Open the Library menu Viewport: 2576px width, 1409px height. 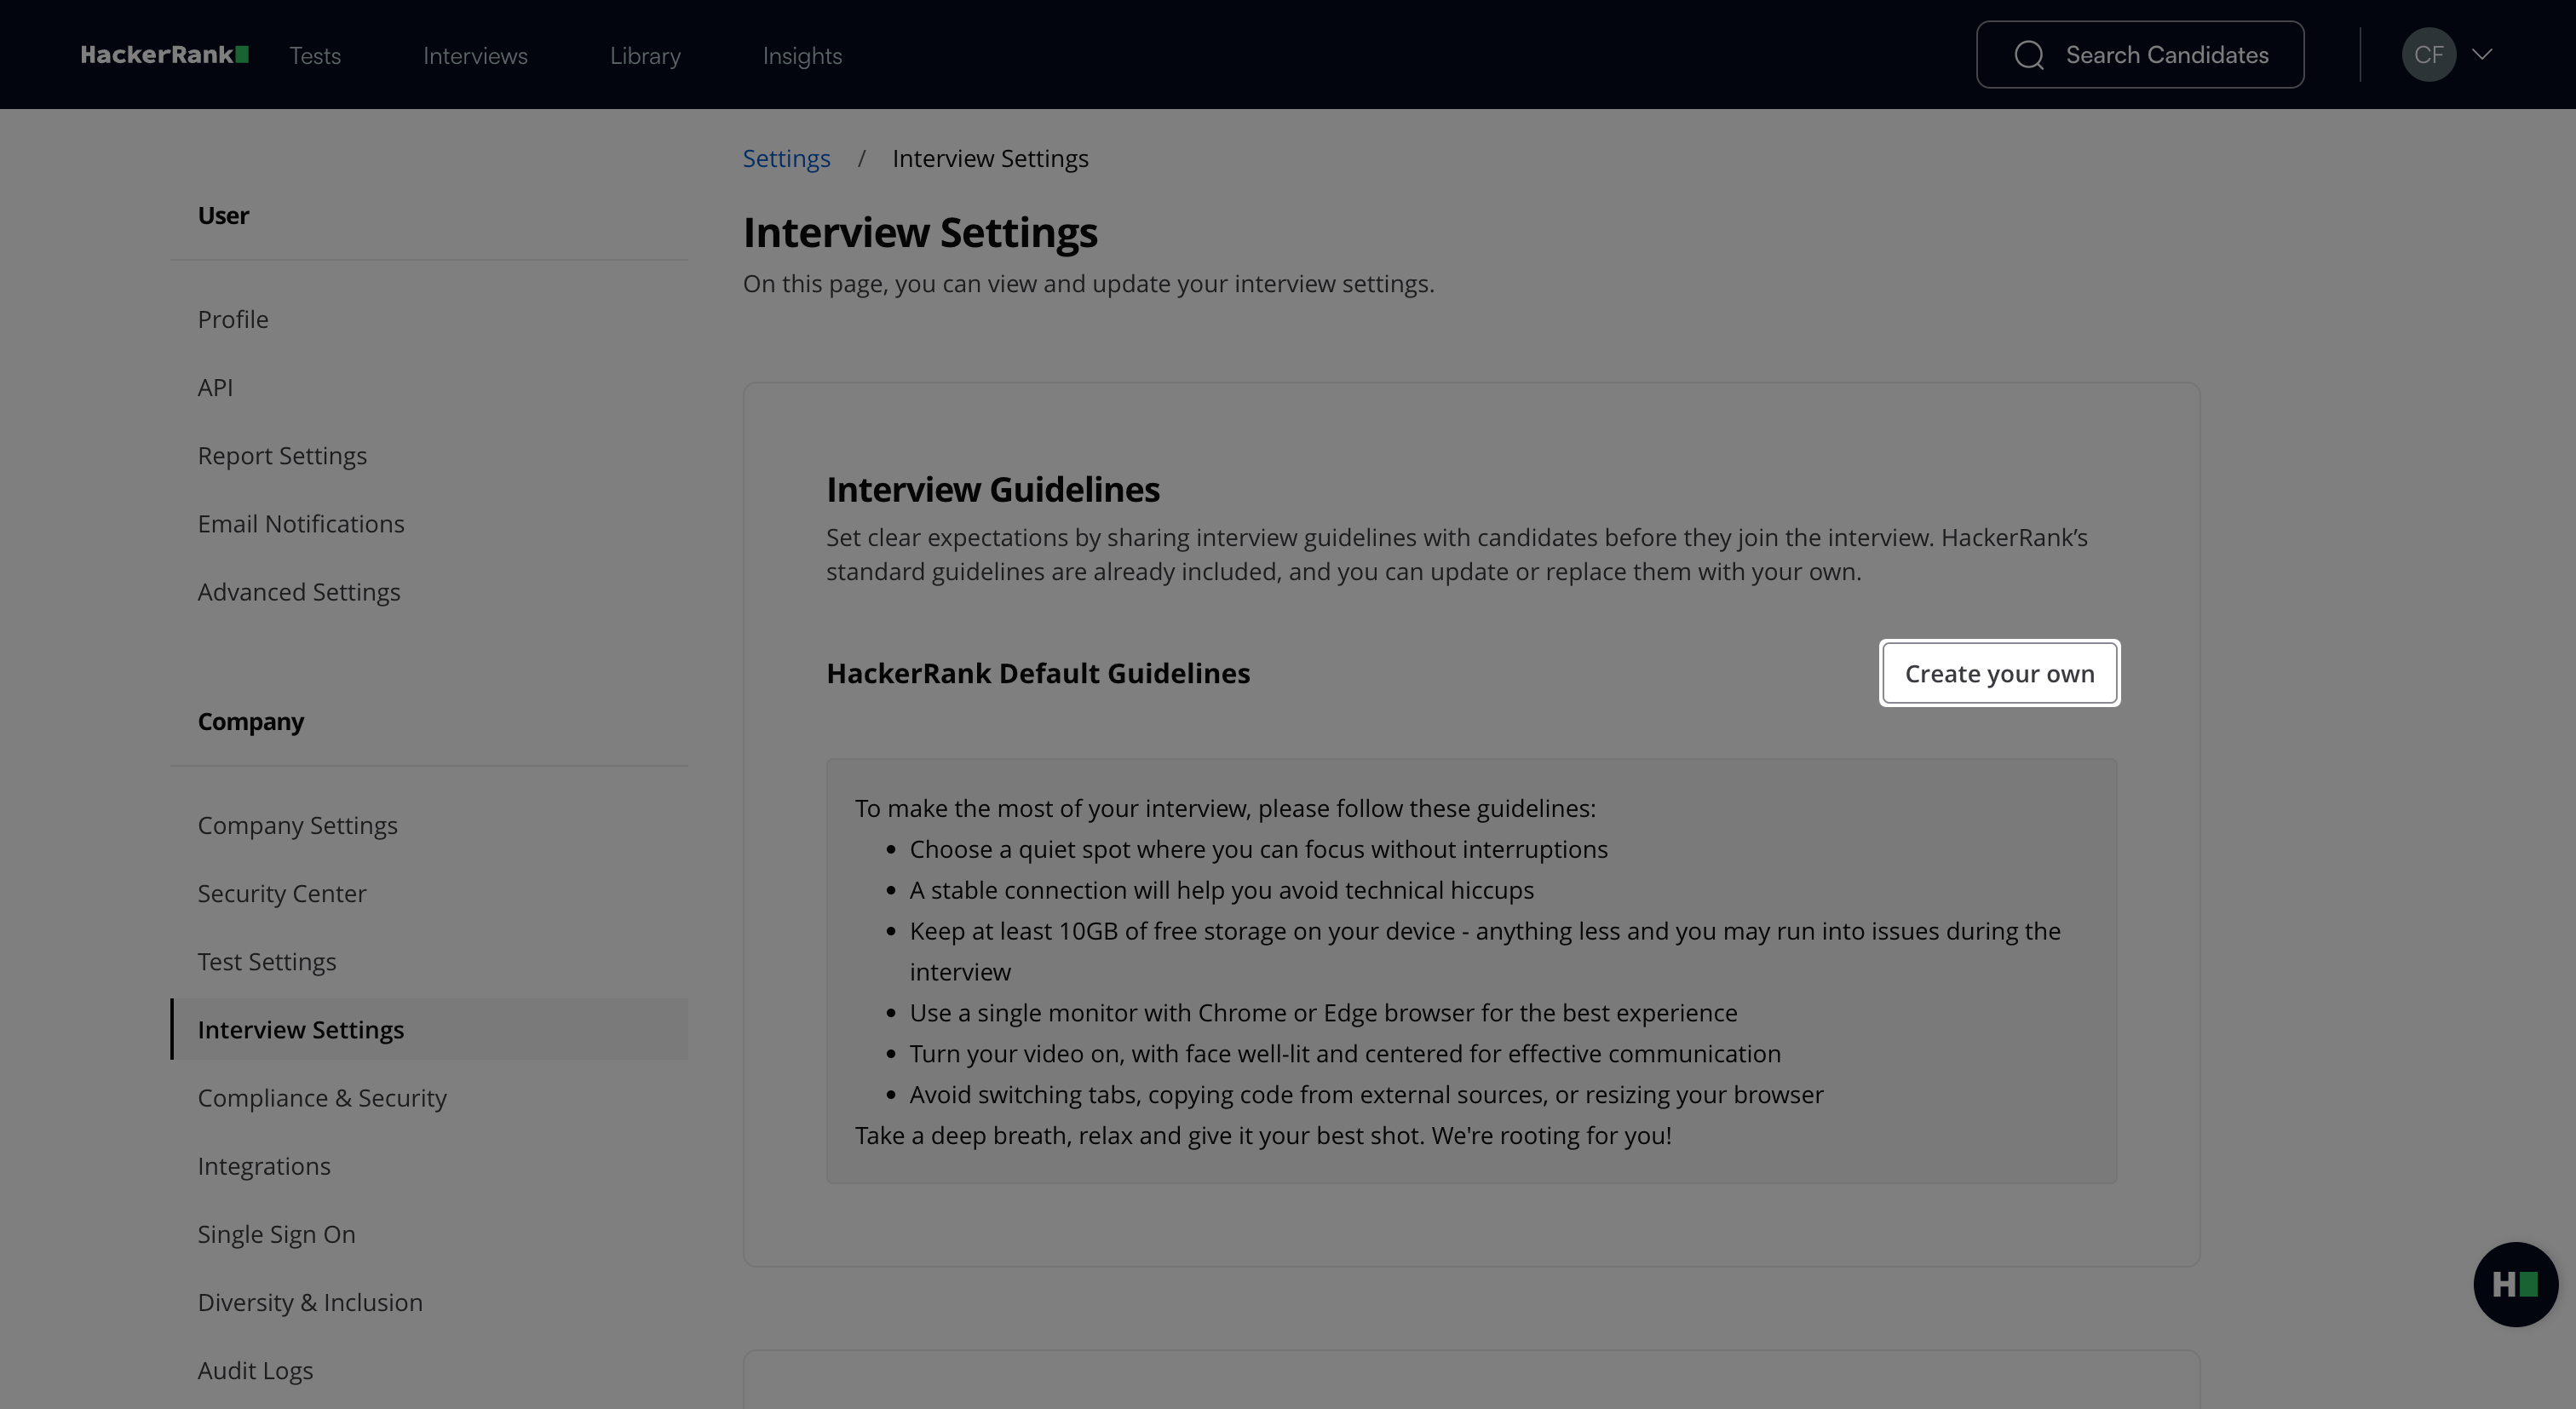[645, 56]
